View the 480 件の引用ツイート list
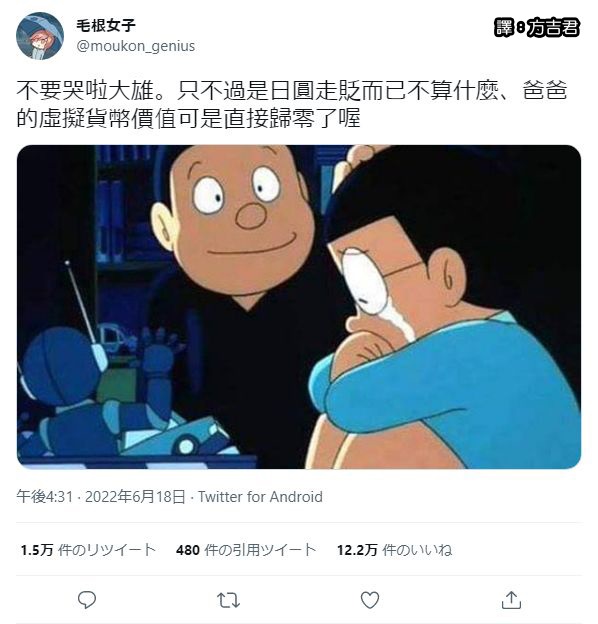The height and width of the screenshot is (624, 598). point(246,550)
